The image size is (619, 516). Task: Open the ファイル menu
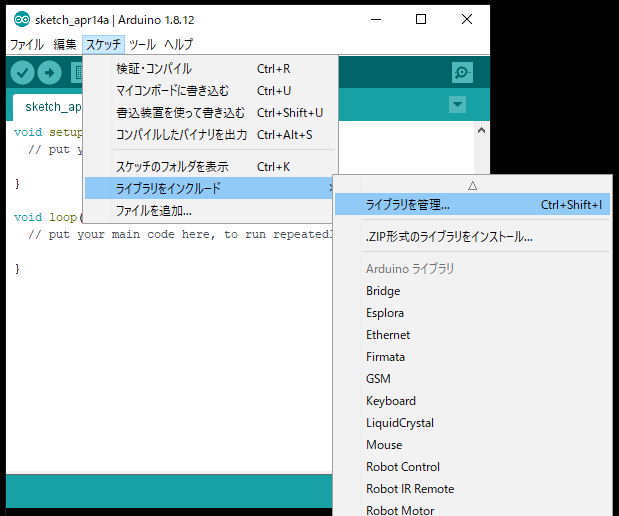point(26,44)
